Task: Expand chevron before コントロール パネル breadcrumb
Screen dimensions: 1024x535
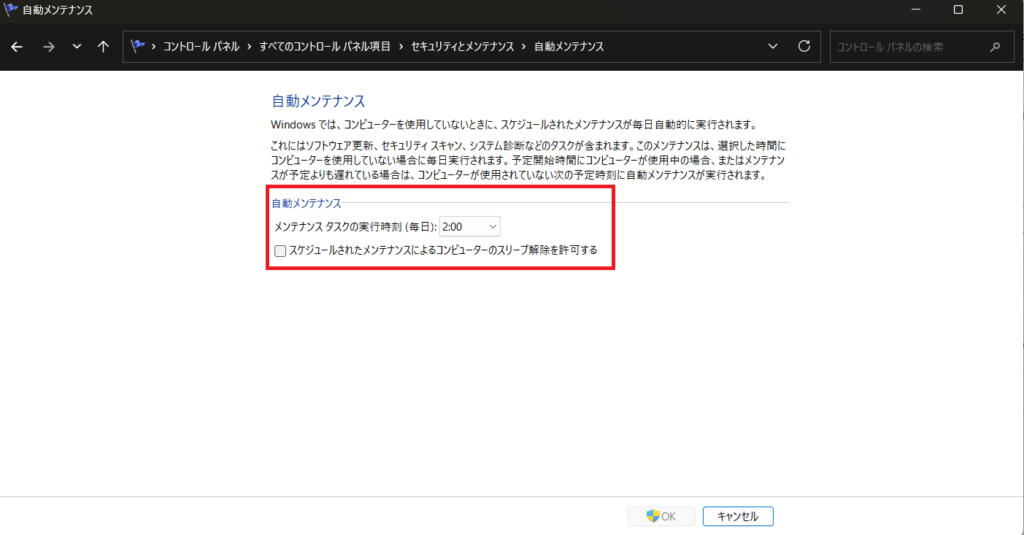Action: pos(153,47)
